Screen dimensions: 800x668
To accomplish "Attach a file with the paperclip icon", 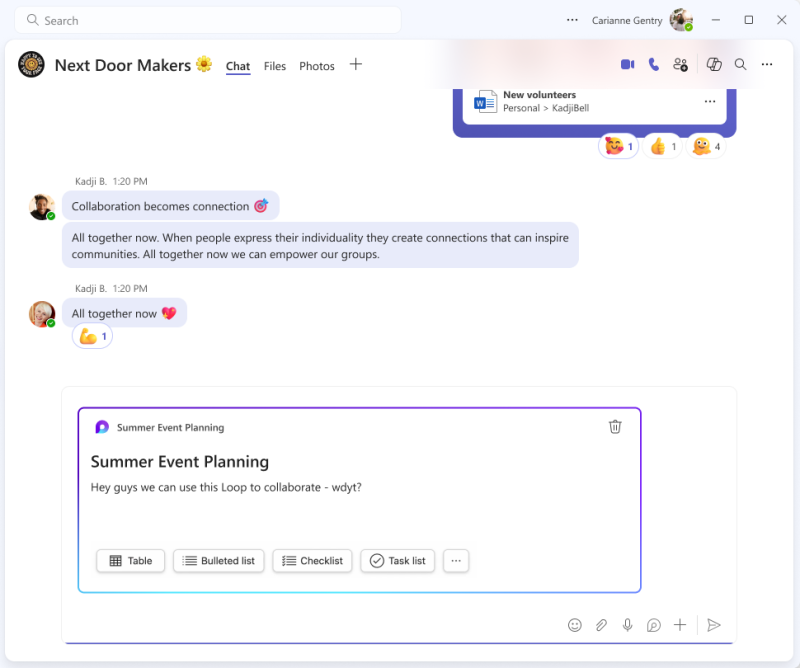I will [x=601, y=625].
